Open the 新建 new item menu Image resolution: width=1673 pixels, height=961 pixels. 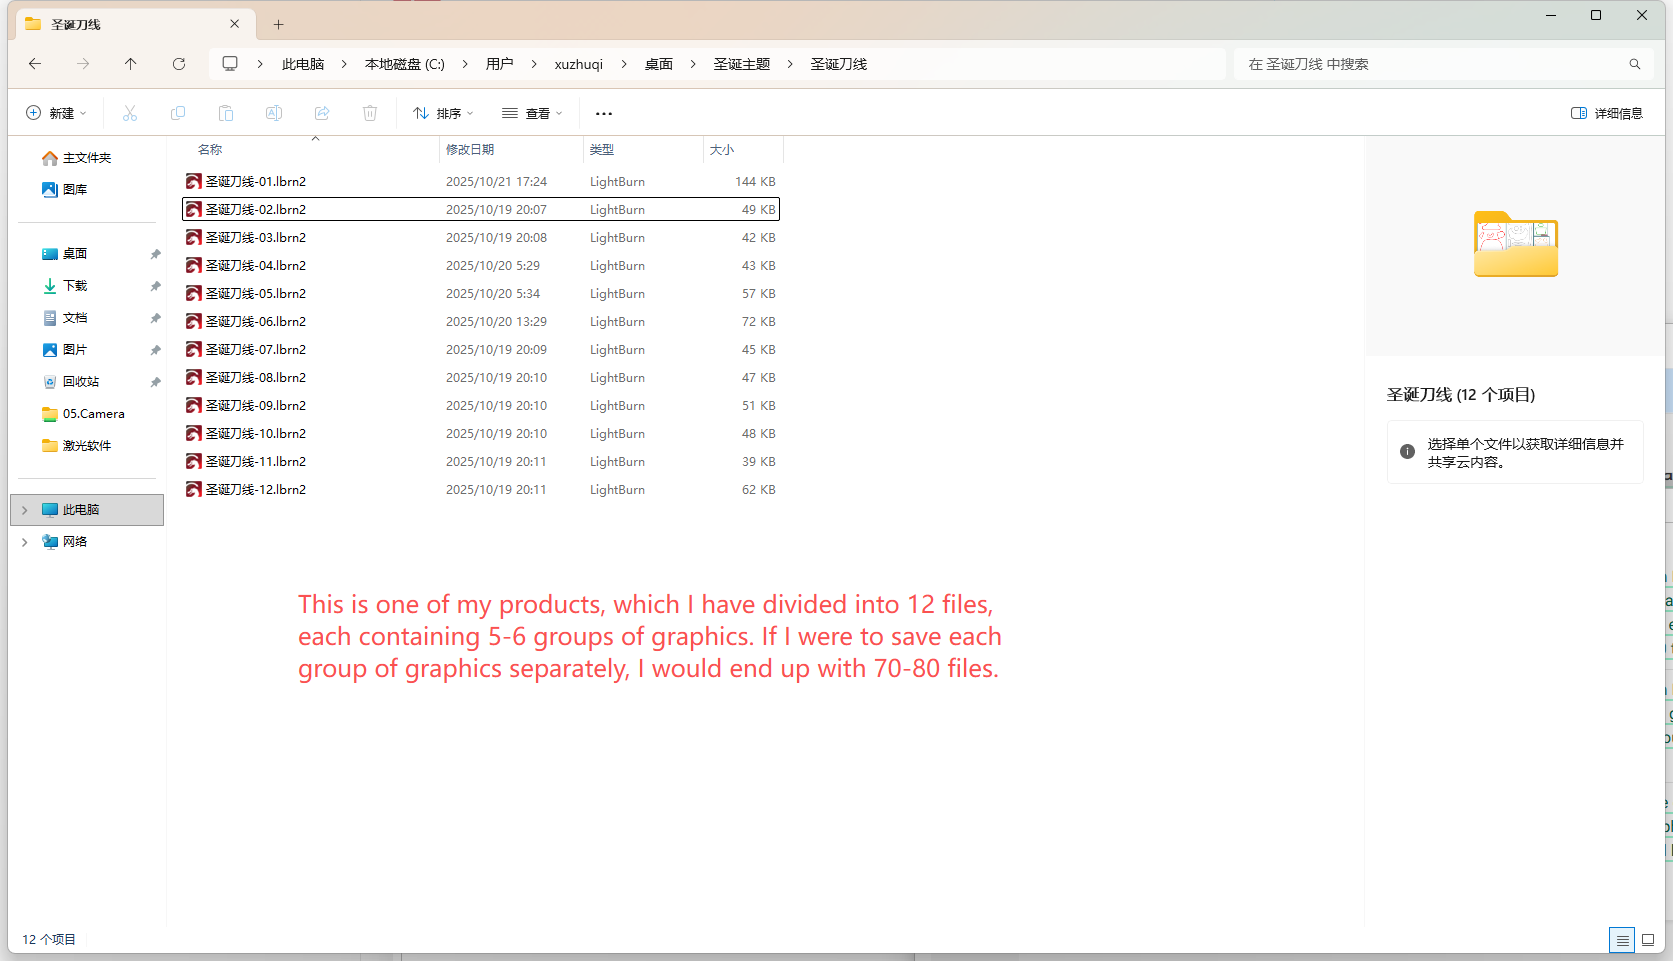(x=56, y=113)
